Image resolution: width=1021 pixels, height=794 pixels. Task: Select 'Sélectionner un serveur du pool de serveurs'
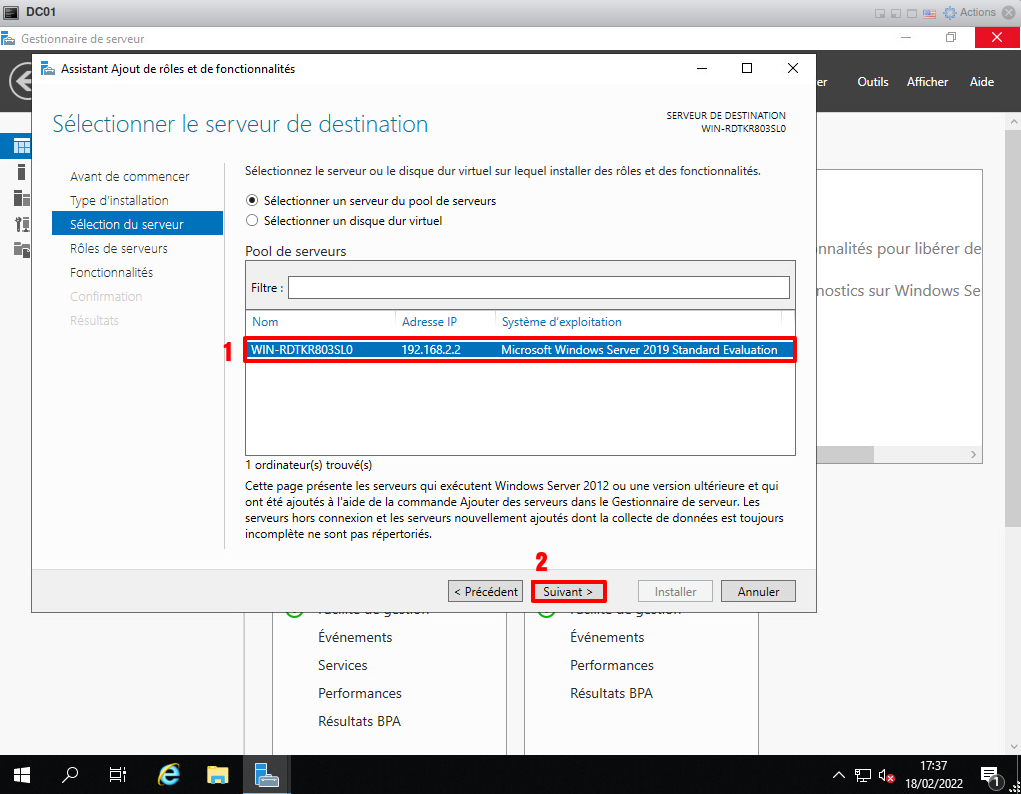point(252,200)
